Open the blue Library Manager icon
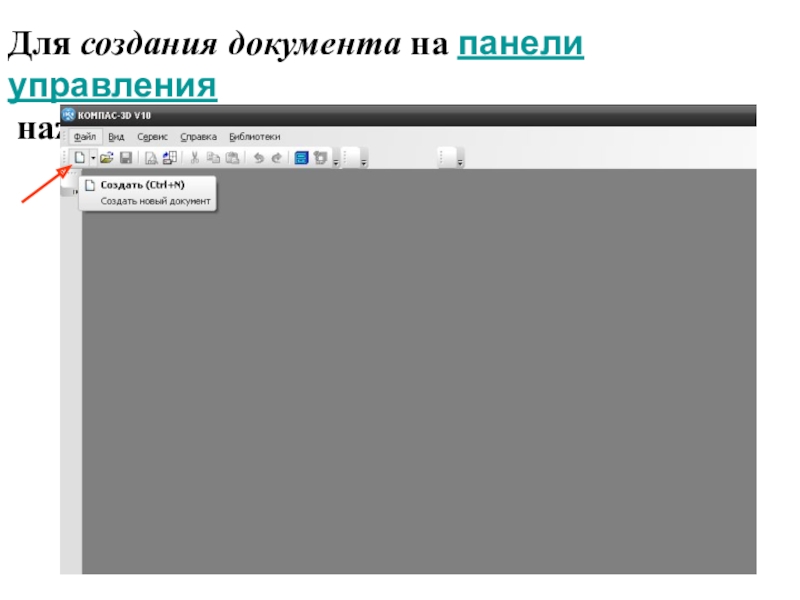Screen dimensions: 800x600 302,158
